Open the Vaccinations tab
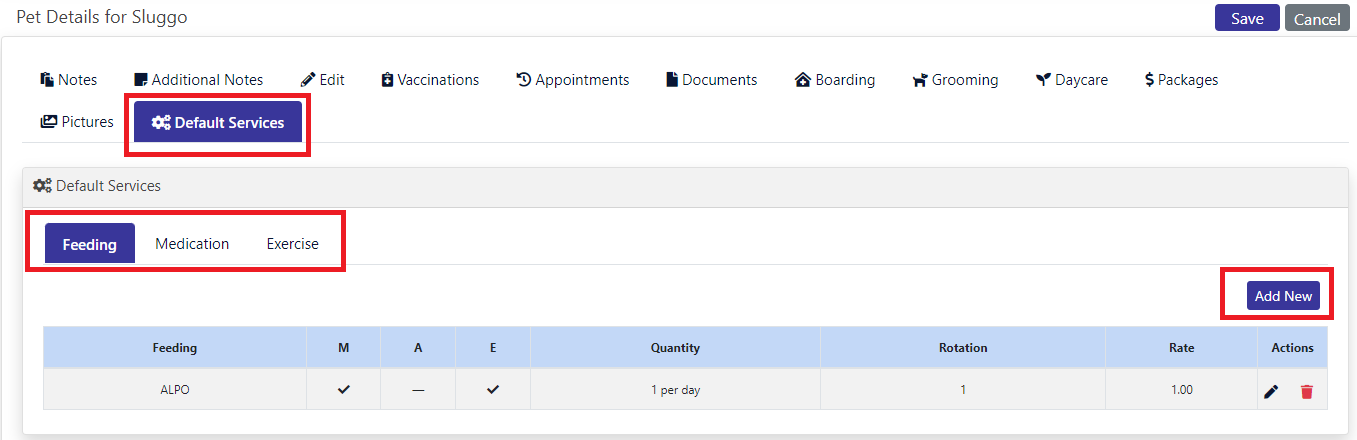Image resolution: width=1357 pixels, height=440 pixels. [x=430, y=80]
